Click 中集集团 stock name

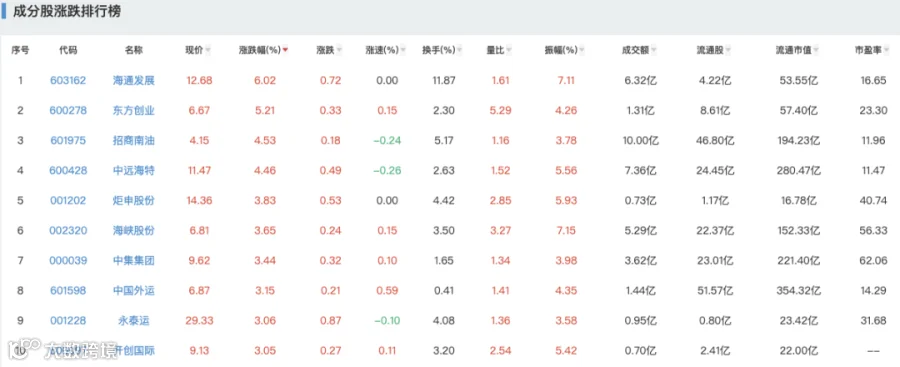pos(134,260)
